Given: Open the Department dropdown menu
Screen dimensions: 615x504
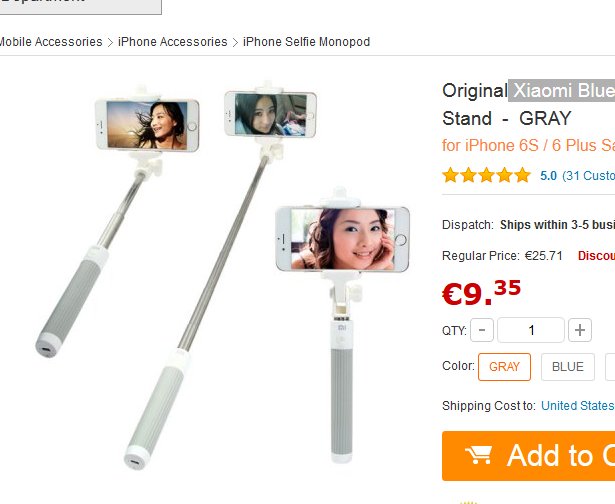Looking at the screenshot, I should coord(80,3).
